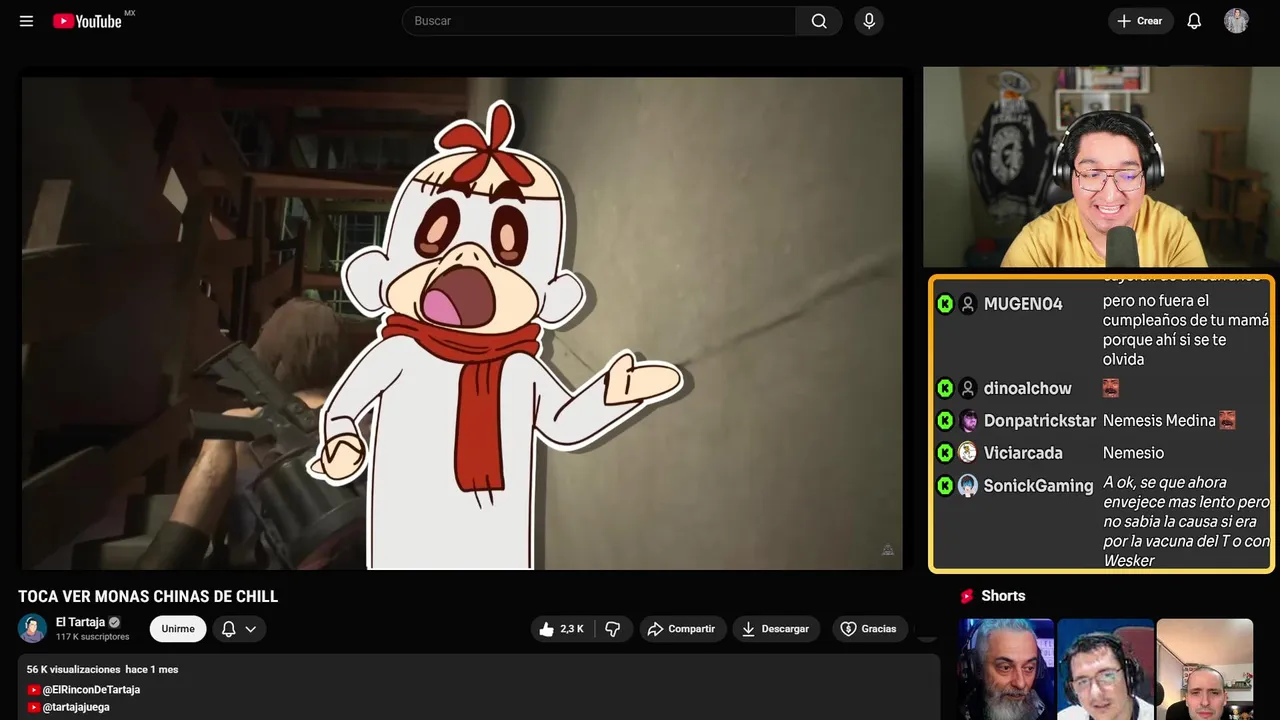Click Viciarcada username in chat
Screen dimensions: 1280x720
[x=1023, y=453]
